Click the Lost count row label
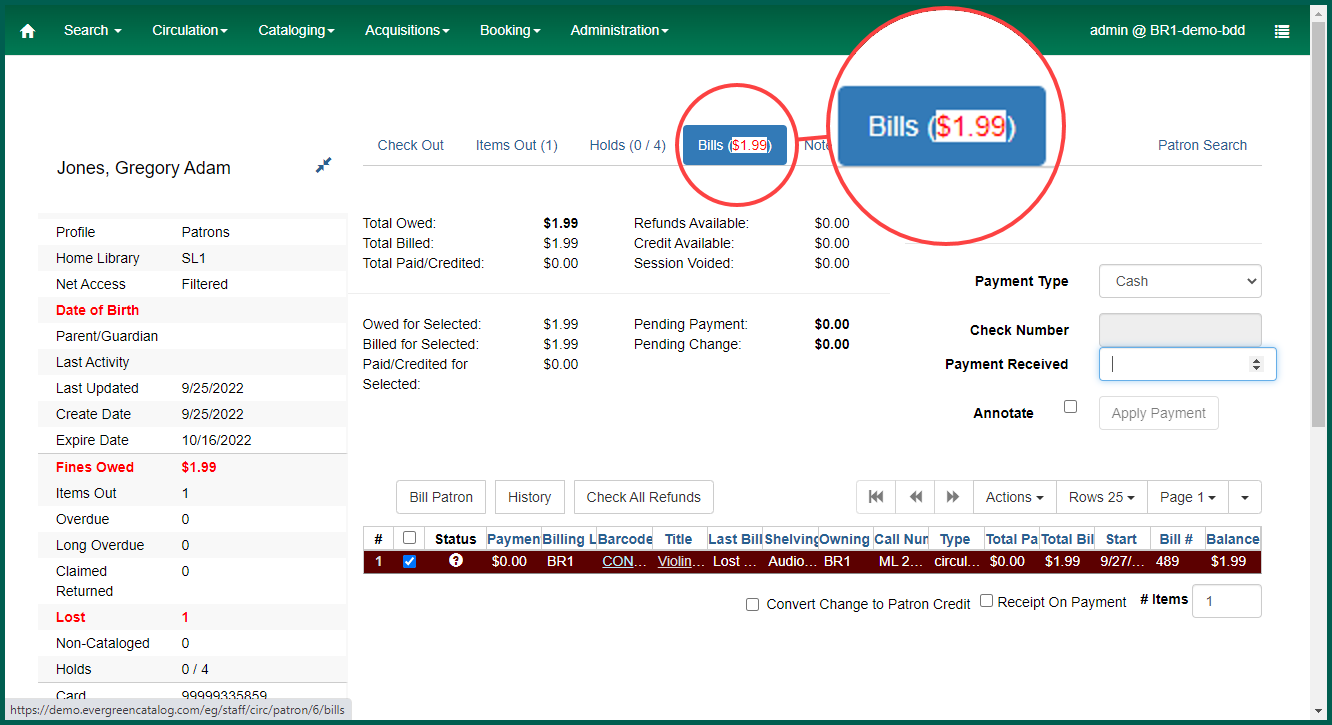 (x=71, y=617)
